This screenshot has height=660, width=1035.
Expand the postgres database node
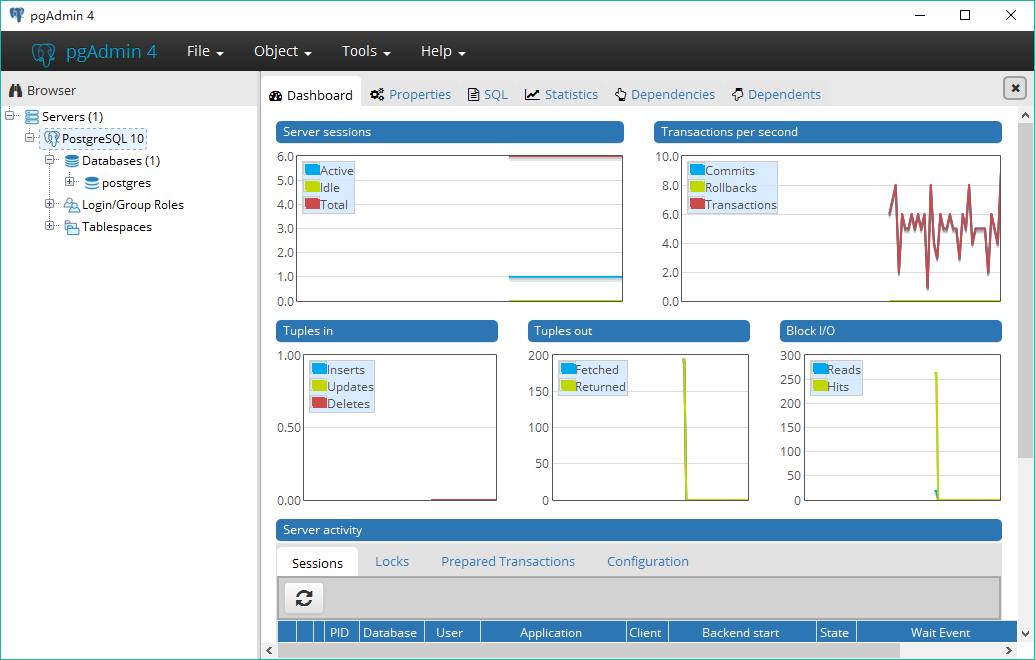(x=69, y=182)
